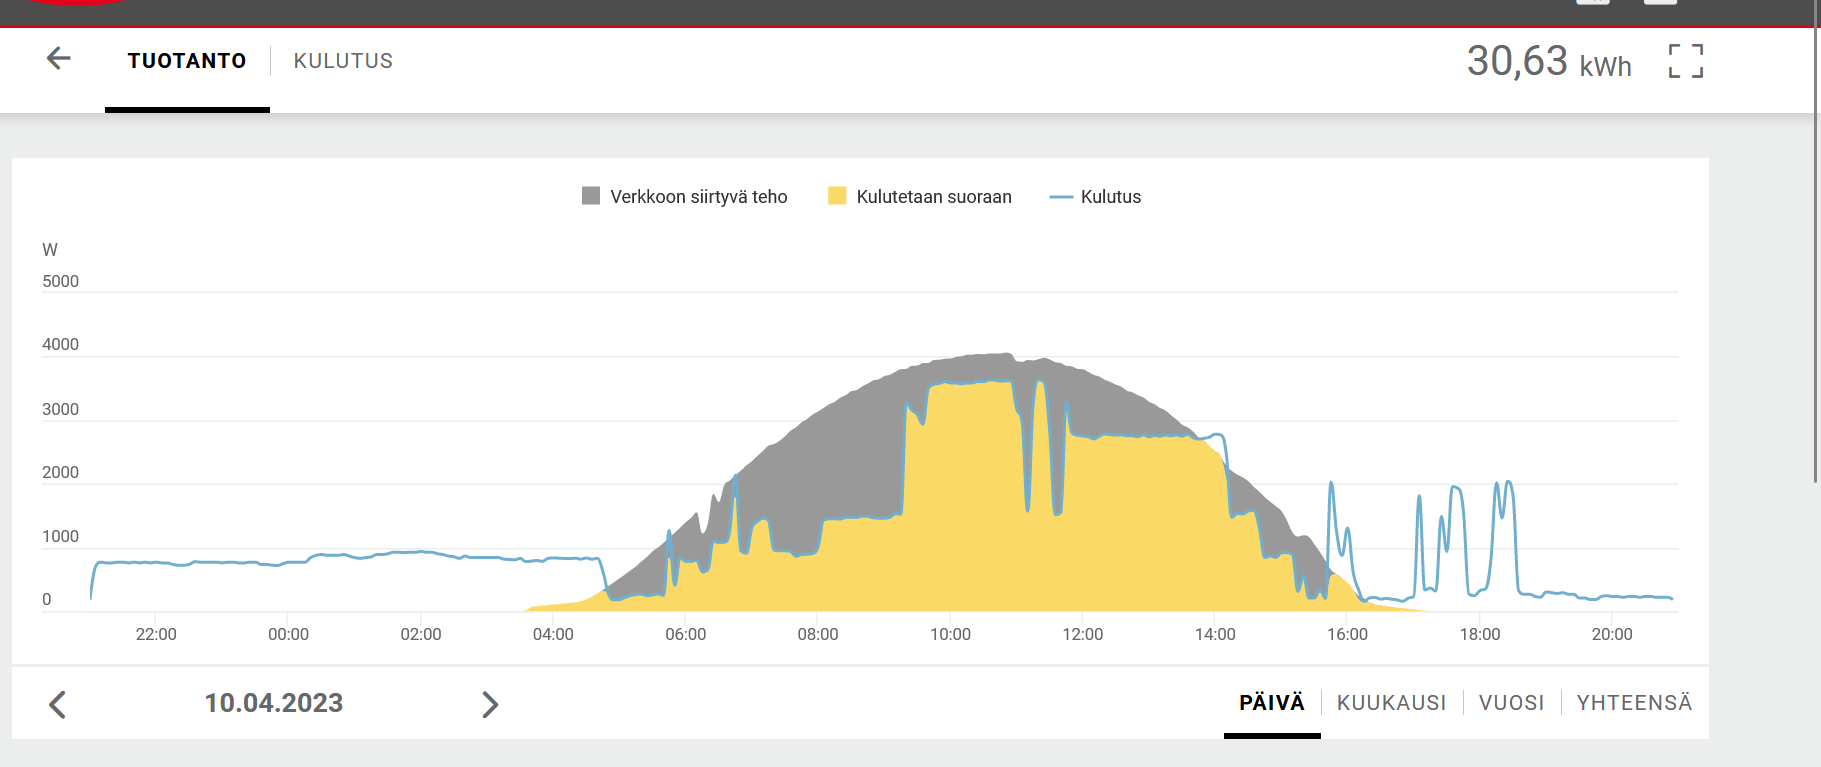Switch to the KUUKAUSI month view
The height and width of the screenshot is (767, 1821).
pos(1391,703)
